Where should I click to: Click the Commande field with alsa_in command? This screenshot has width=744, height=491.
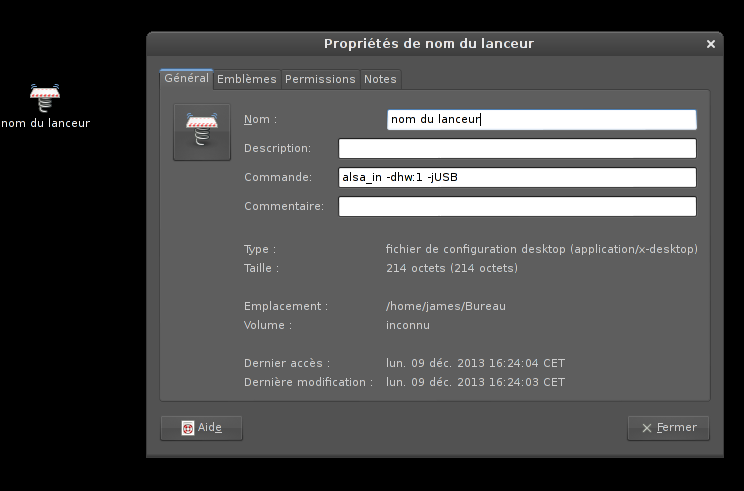click(x=517, y=177)
